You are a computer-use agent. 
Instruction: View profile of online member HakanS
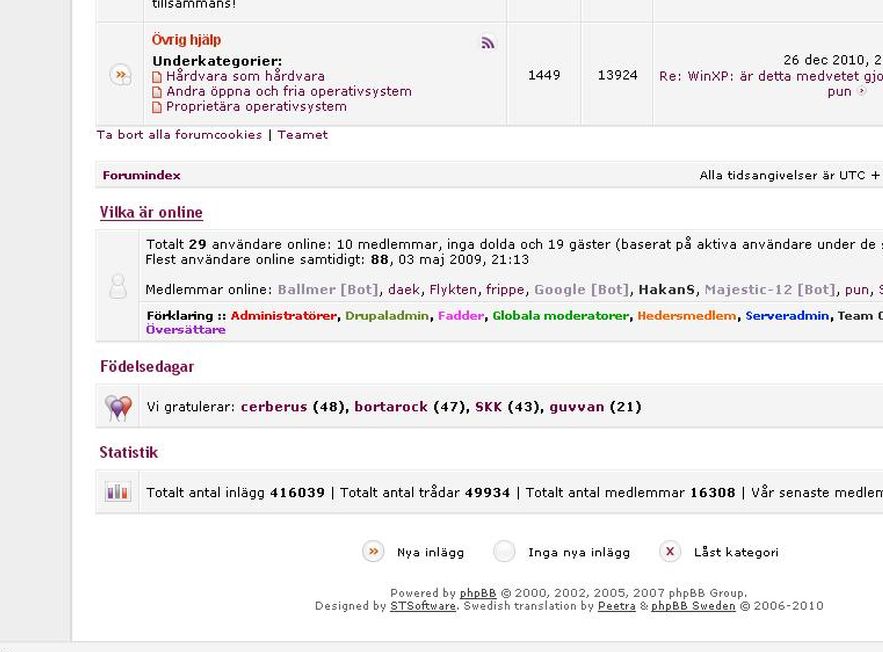[667, 289]
